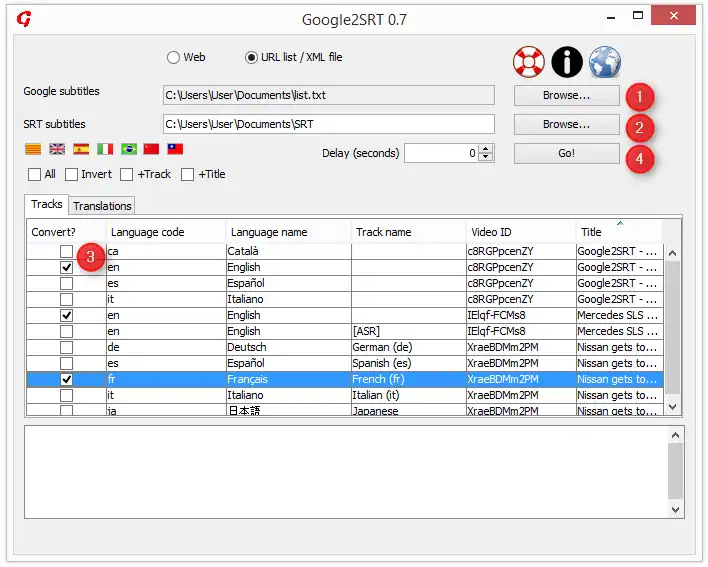
Task: Click the Go! button
Action: pos(567,153)
